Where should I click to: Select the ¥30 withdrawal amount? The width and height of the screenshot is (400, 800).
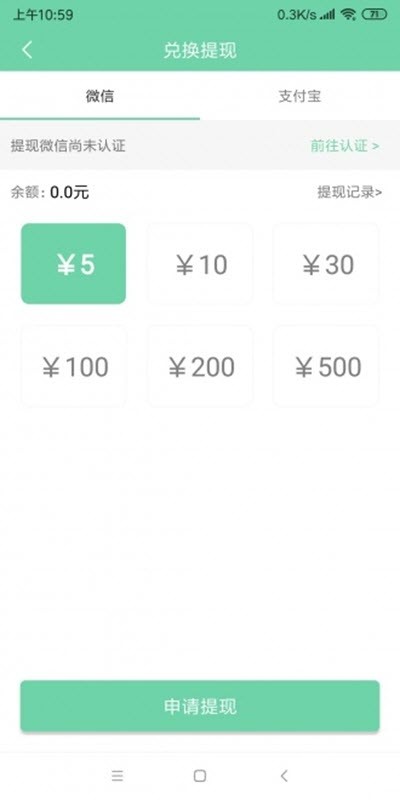[x=327, y=264]
